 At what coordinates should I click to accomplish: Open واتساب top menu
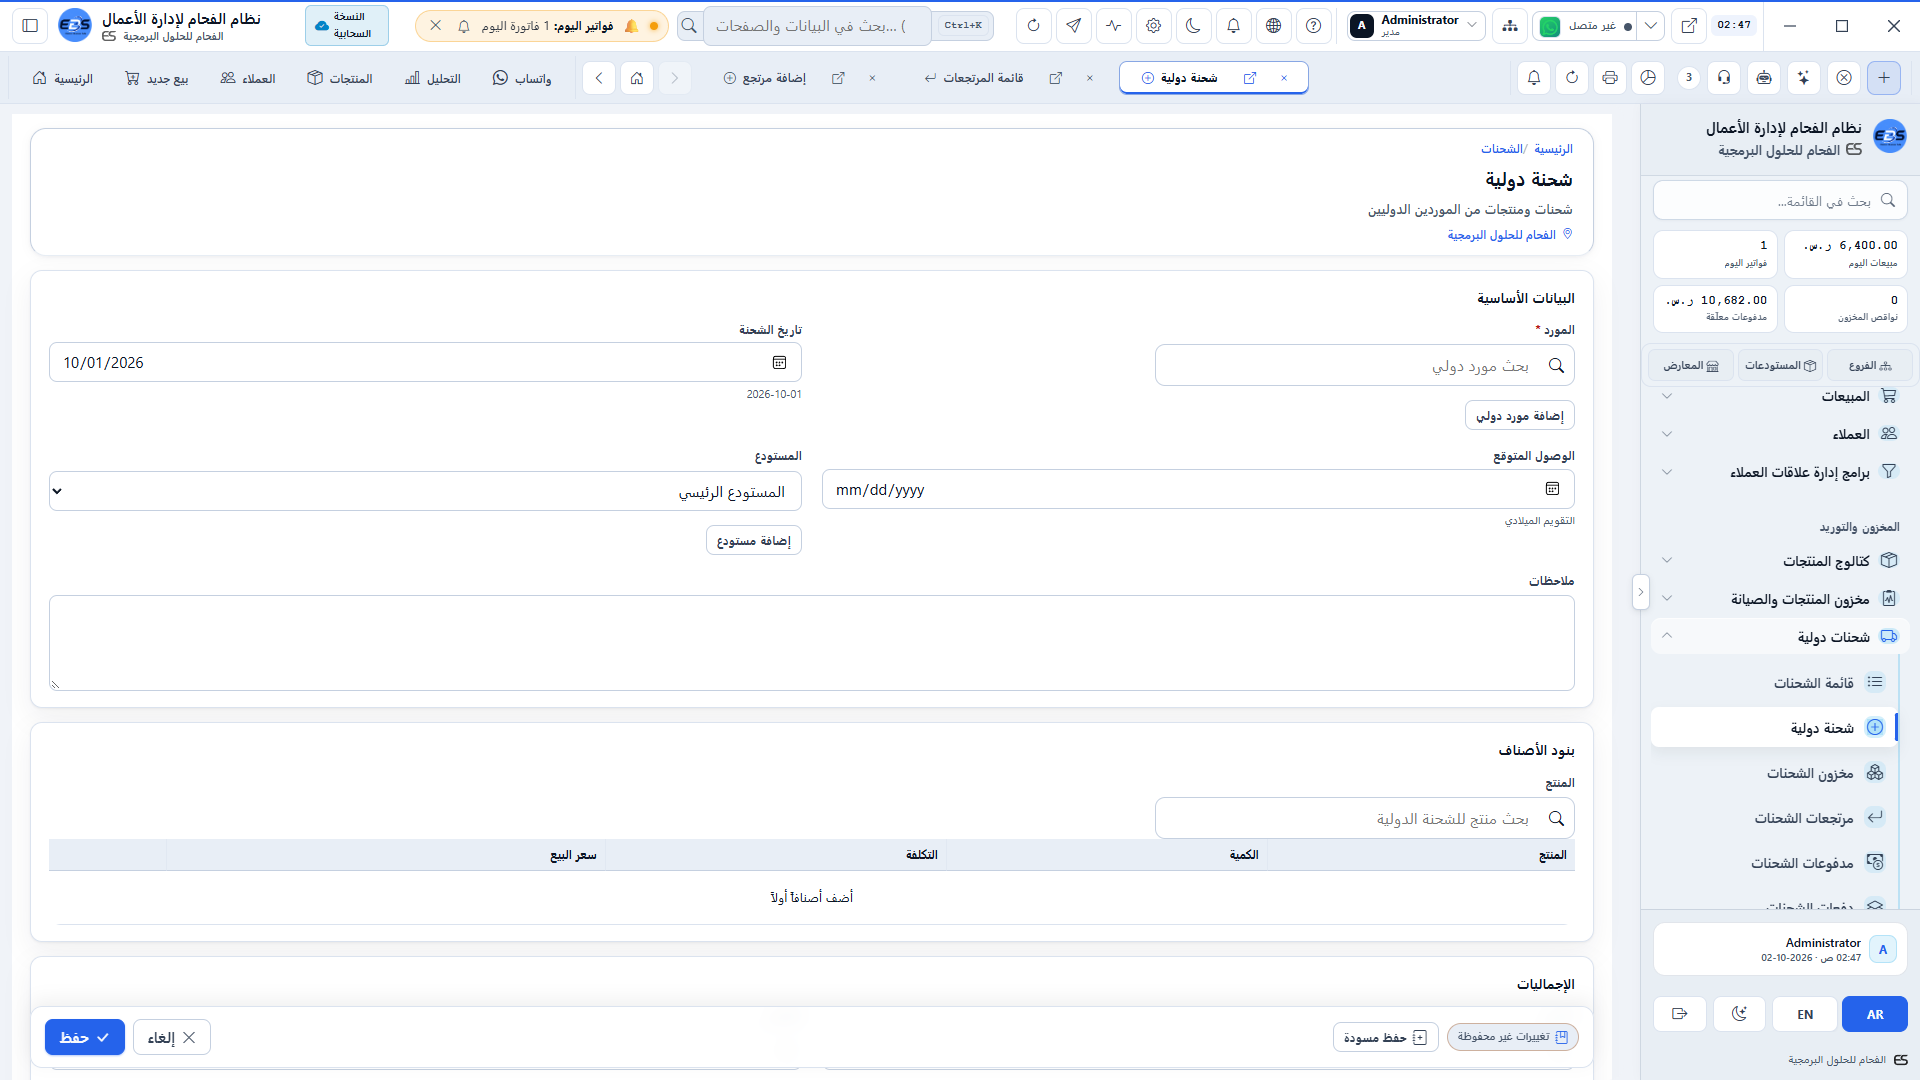click(522, 78)
